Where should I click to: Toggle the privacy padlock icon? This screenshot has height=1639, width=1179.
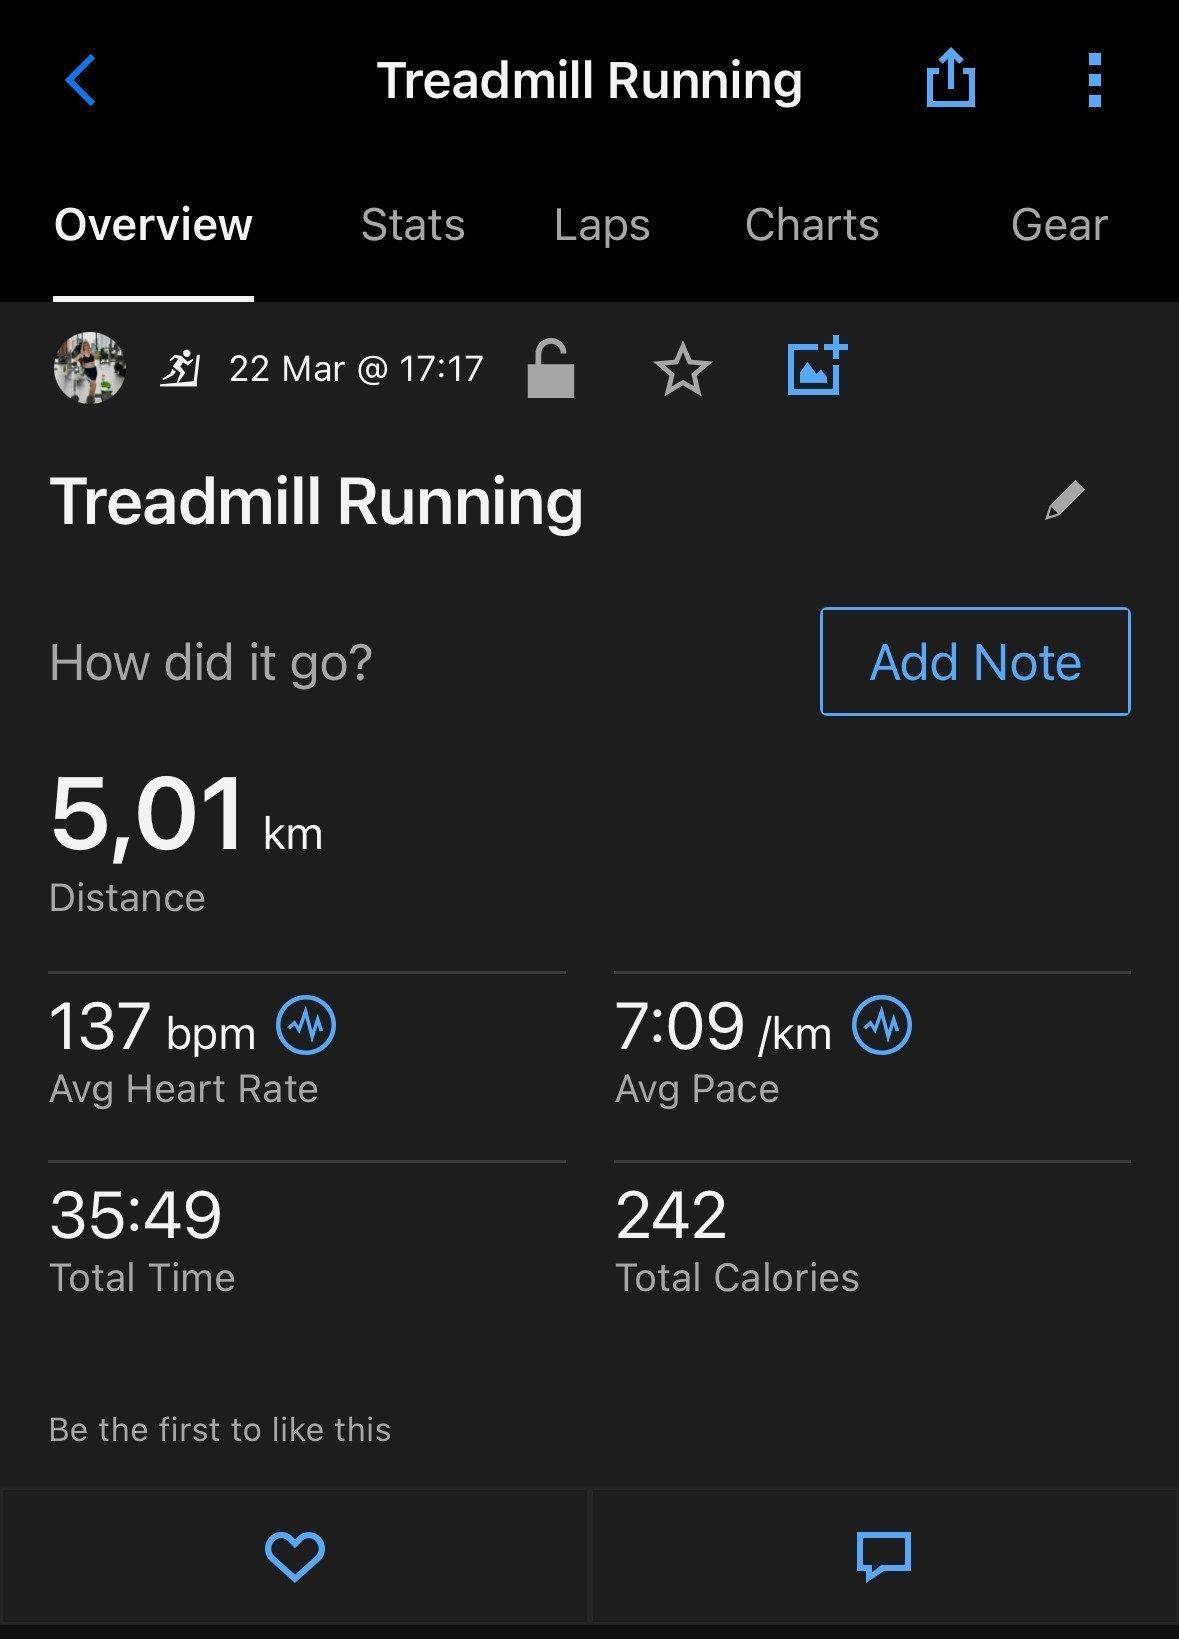551,369
